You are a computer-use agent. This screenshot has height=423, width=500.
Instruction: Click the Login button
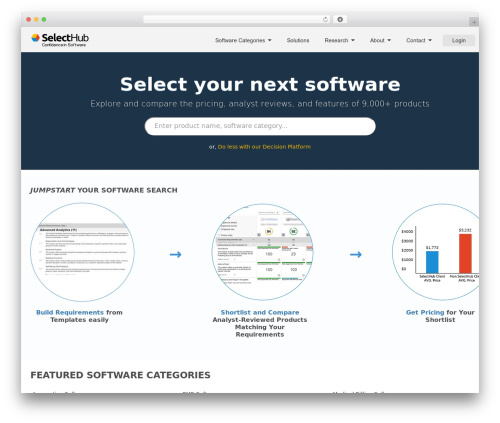tap(459, 40)
